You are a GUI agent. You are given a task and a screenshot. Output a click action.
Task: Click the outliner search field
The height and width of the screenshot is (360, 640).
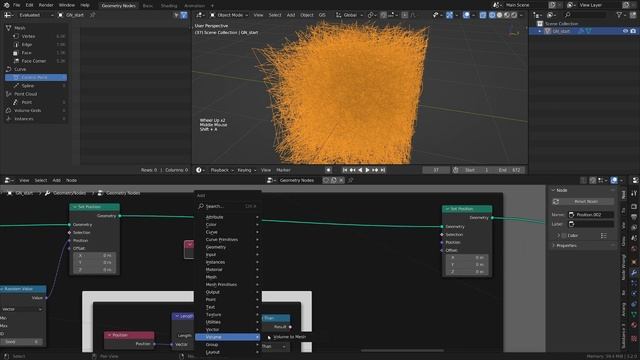(x=586, y=15)
